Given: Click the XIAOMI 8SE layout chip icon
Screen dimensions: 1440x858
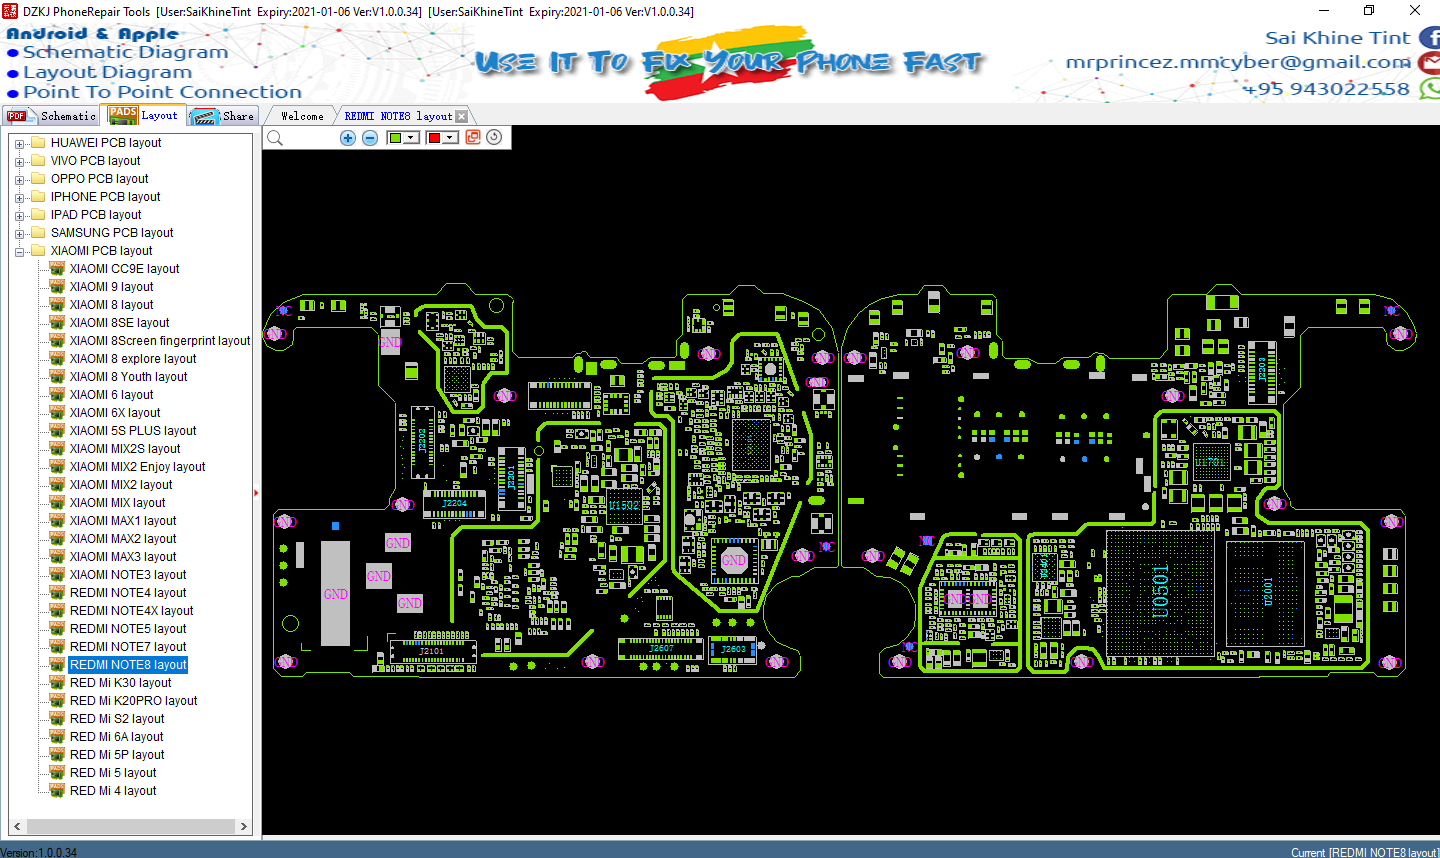Looking at the screenshot, I should pos(57,323).
